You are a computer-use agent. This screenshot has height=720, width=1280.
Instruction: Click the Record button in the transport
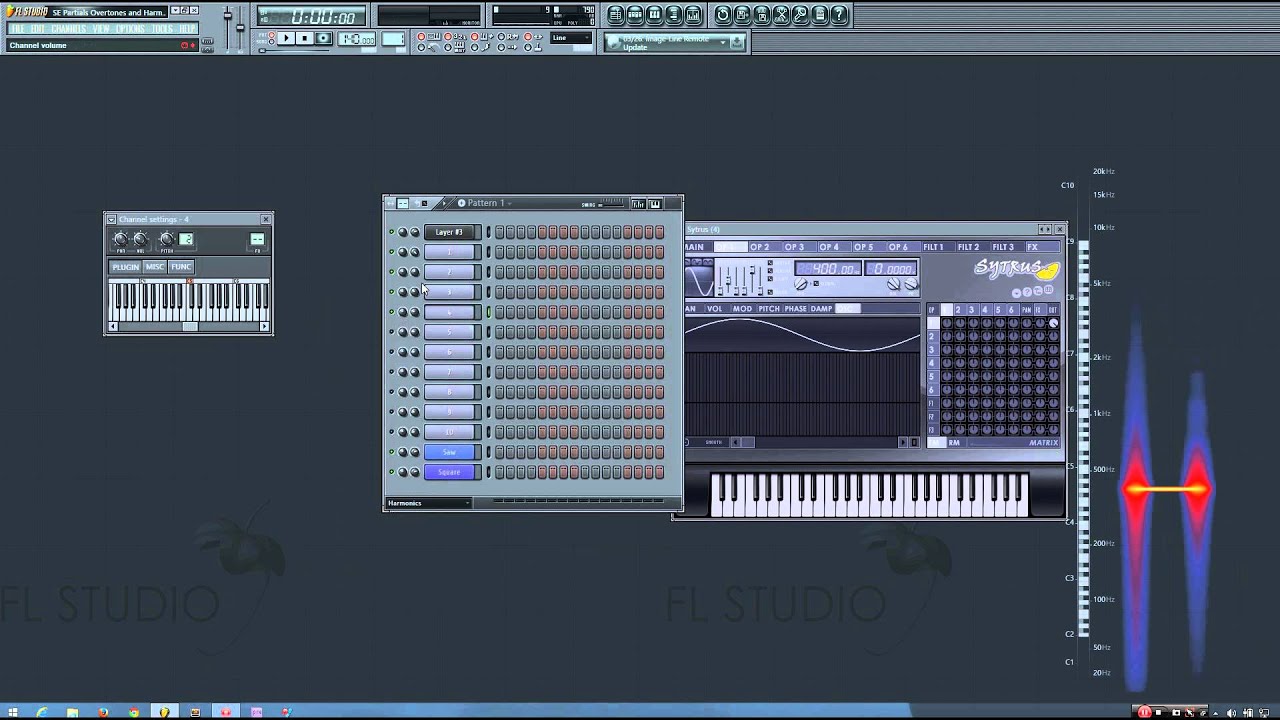tap(324, 39)
